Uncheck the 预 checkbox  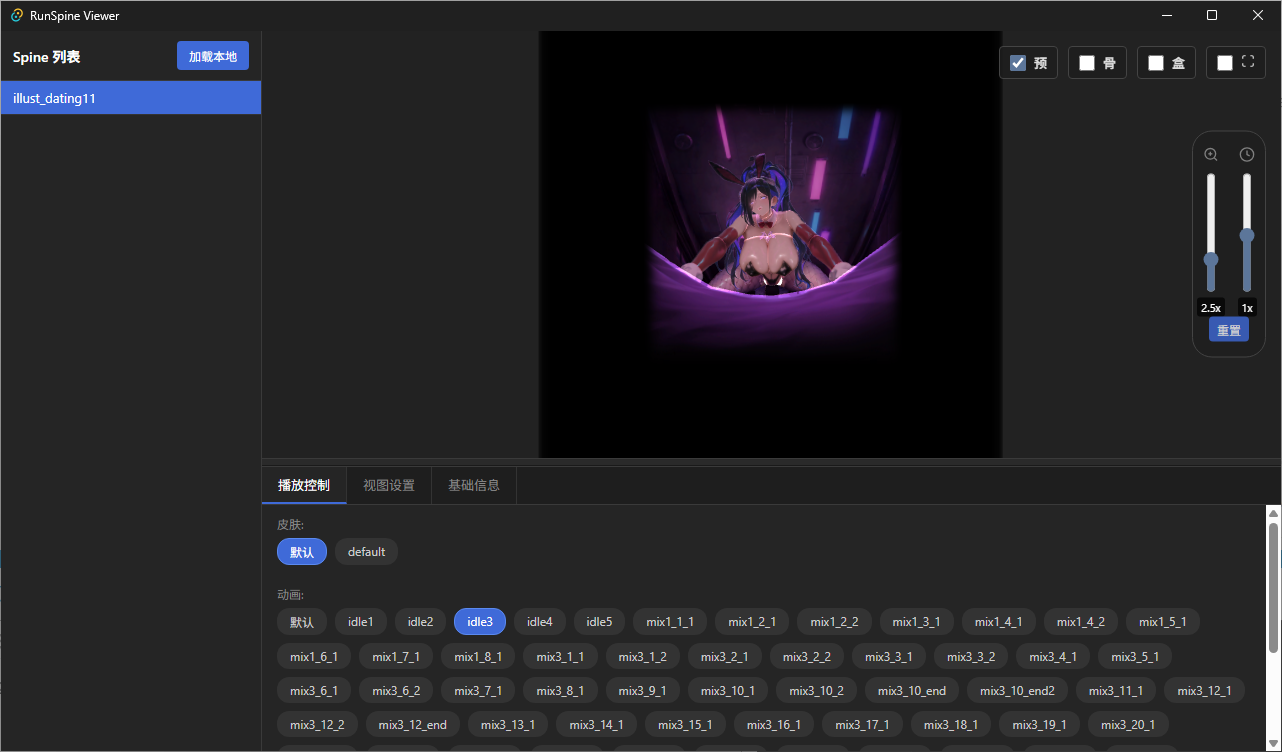1018,63
